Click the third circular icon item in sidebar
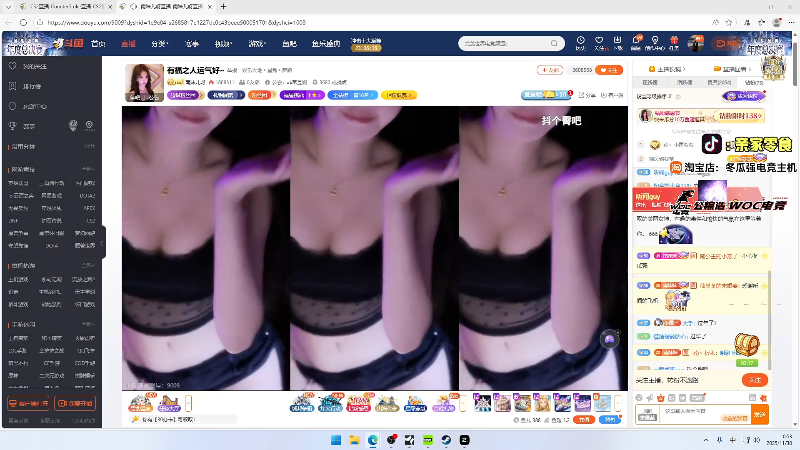The height and width of the screenshot is (450, 800). click(28, 106)
